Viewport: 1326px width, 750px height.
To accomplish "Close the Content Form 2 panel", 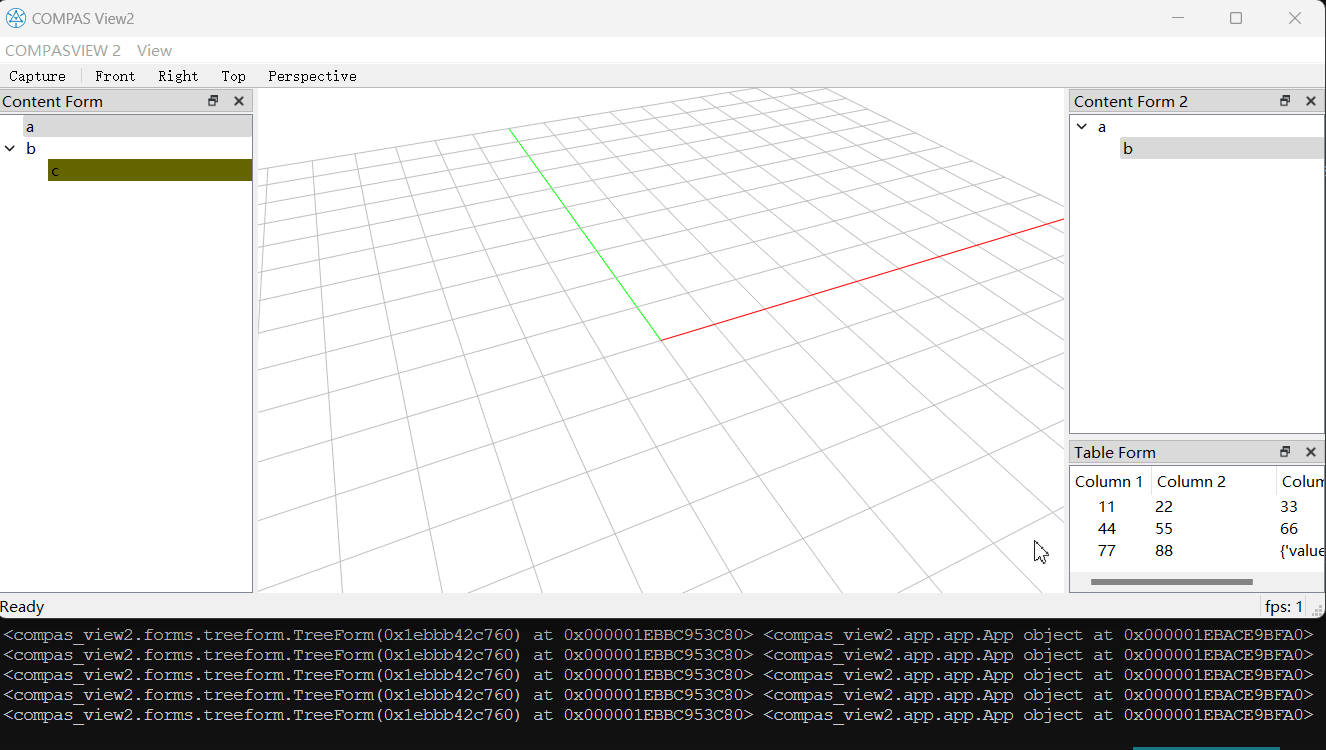I will (1311, 100).
